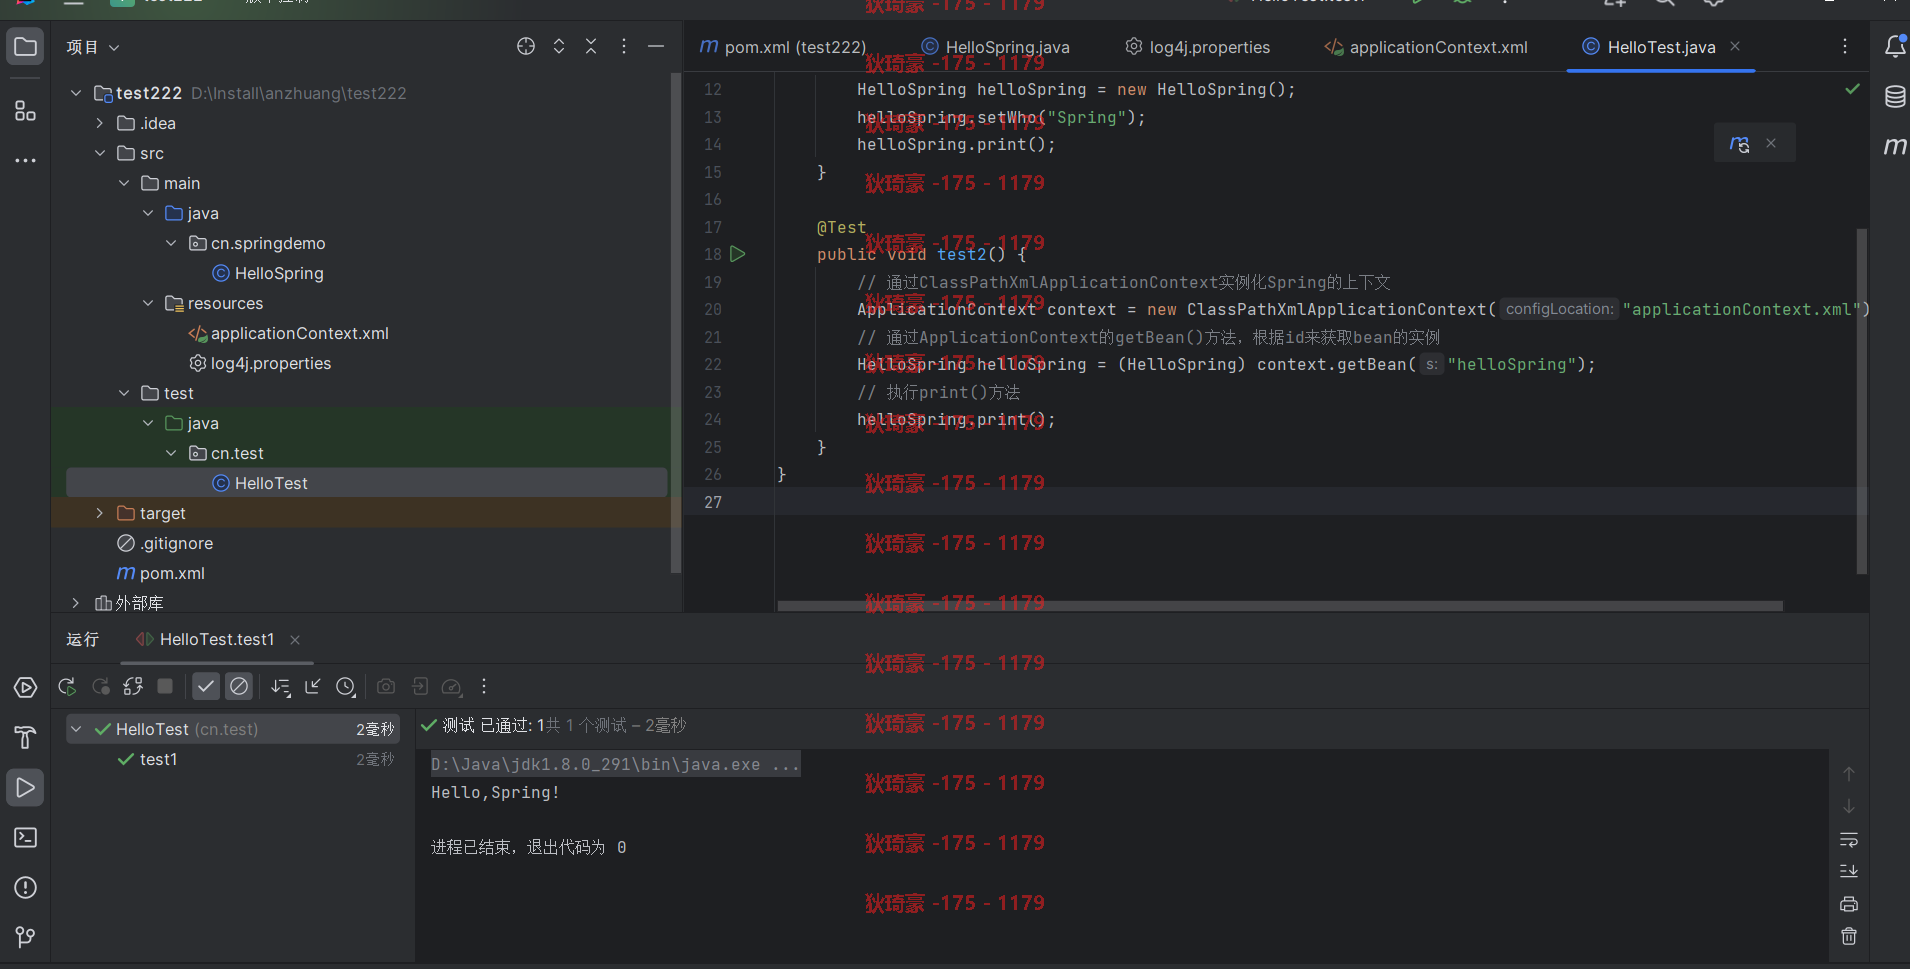Hide the project panel with minimize icon

(x=656, y=46)
